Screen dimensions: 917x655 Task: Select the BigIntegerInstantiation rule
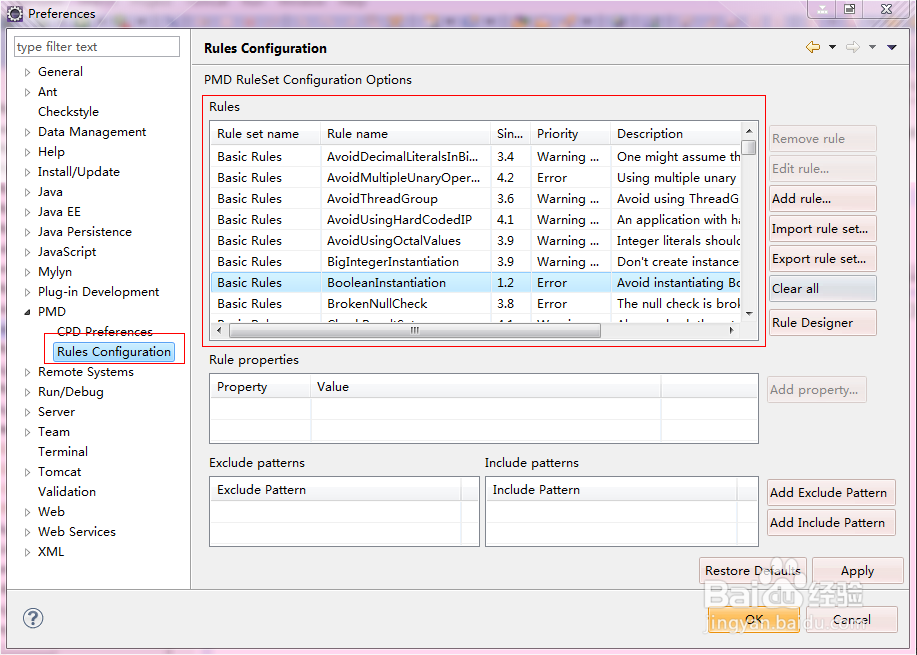tap(475, 262)
